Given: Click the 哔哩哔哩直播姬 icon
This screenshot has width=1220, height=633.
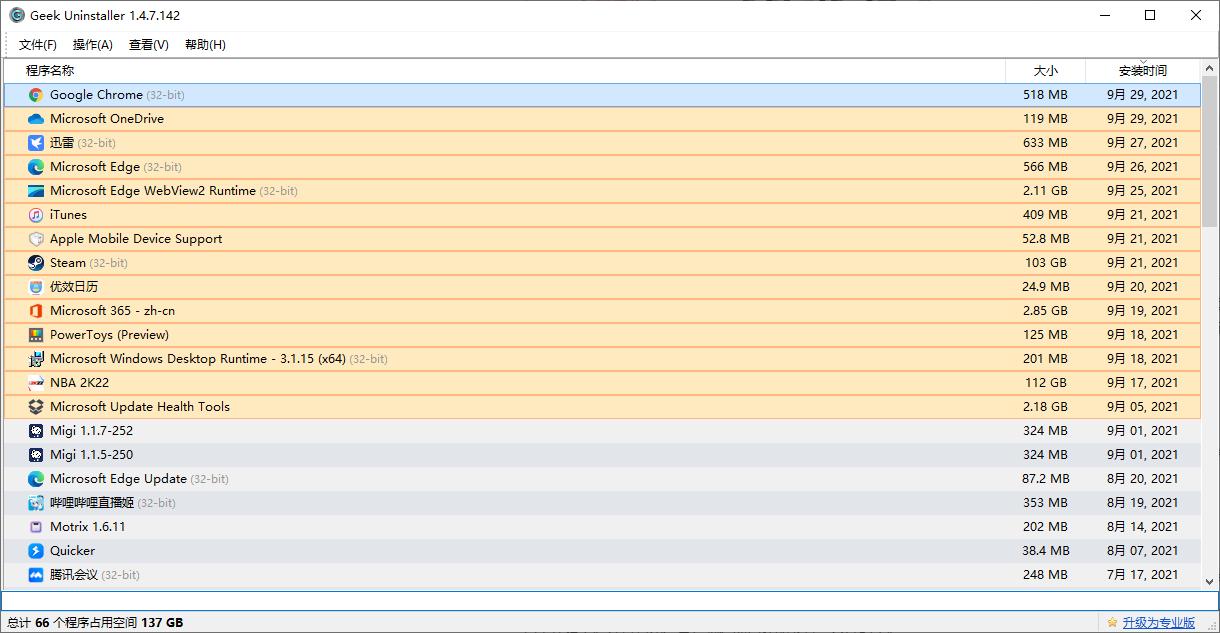Looking at the screenshot, I should pos(36,503).
